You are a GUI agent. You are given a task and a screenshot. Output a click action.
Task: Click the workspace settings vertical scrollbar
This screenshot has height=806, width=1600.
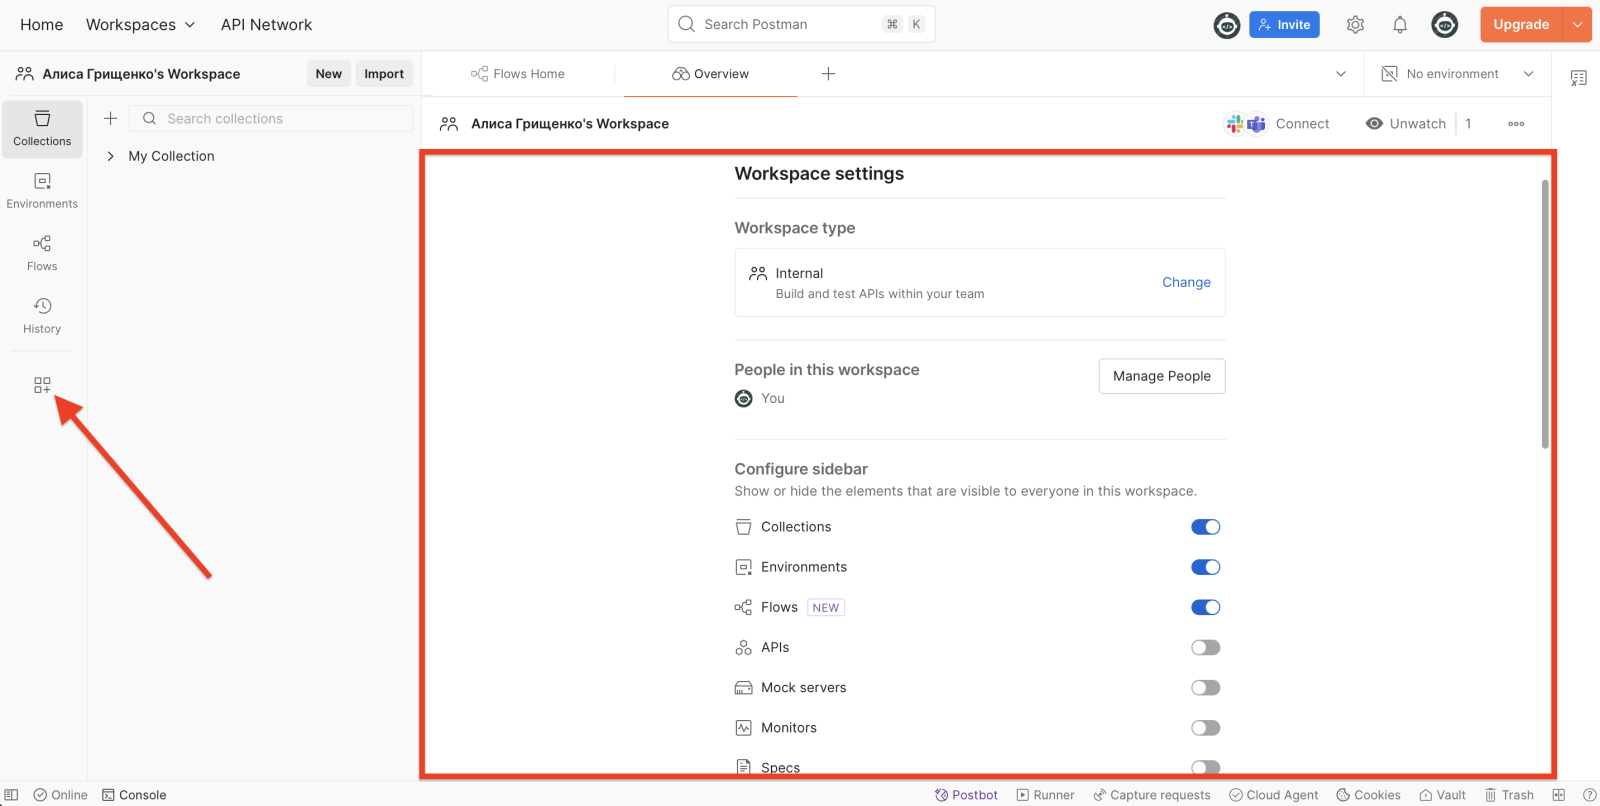(x=1545, y=314)
